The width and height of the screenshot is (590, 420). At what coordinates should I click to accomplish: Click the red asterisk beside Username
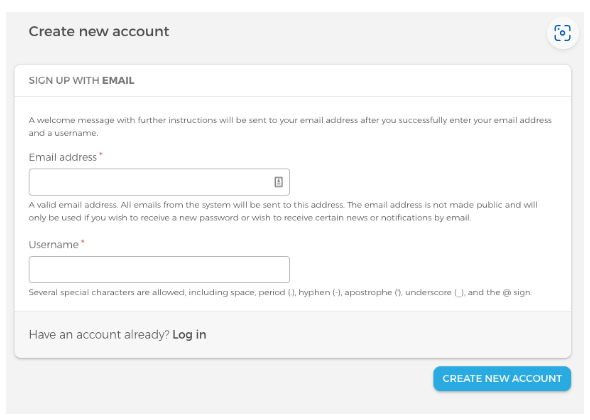pos(82,242)
